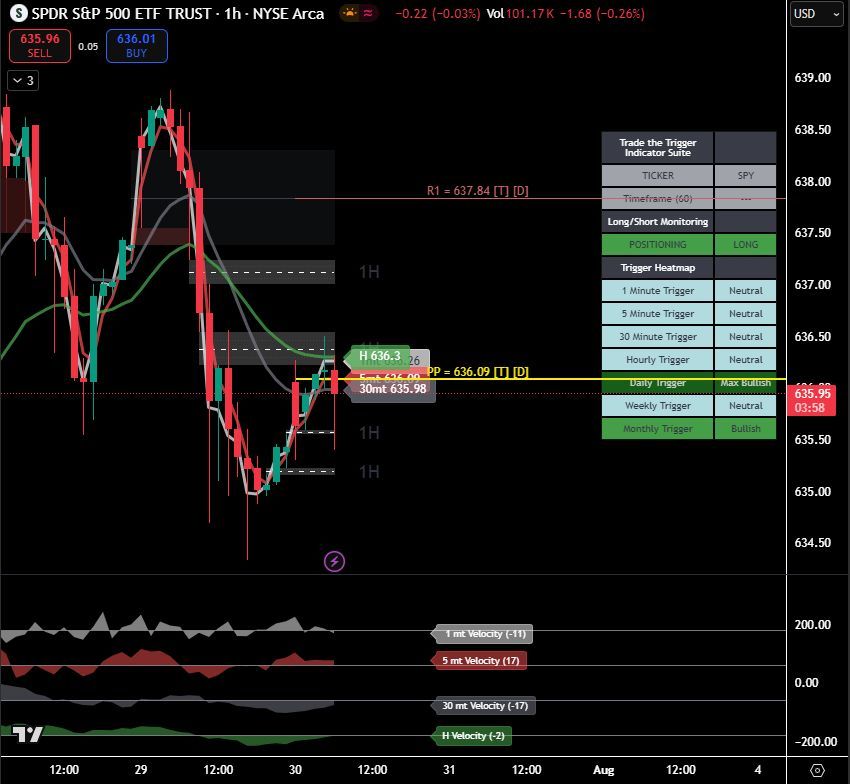Click the 30 Minute Trigger cell
The height and width of the screenshot is (784, 850).
658,337
